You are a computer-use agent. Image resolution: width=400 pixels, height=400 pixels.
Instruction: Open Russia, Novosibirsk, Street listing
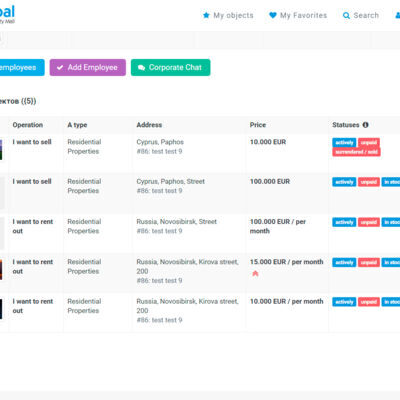176,222
